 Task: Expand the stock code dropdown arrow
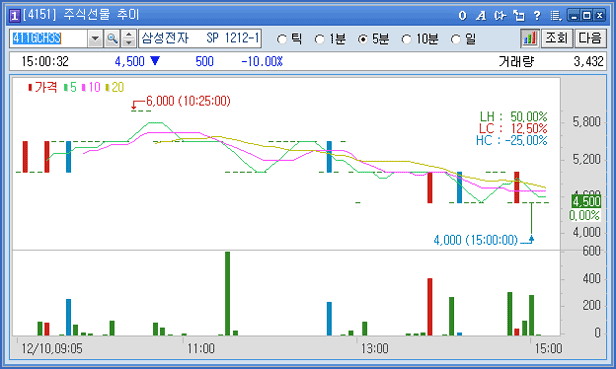click(x=95, y=39)
